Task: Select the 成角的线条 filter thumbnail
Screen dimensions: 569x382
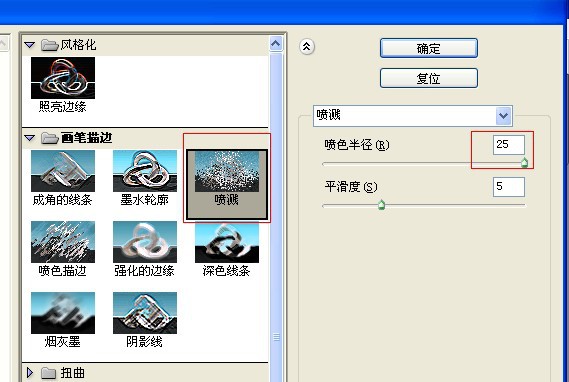Action: pyautogui.click(x=63, y=171)
